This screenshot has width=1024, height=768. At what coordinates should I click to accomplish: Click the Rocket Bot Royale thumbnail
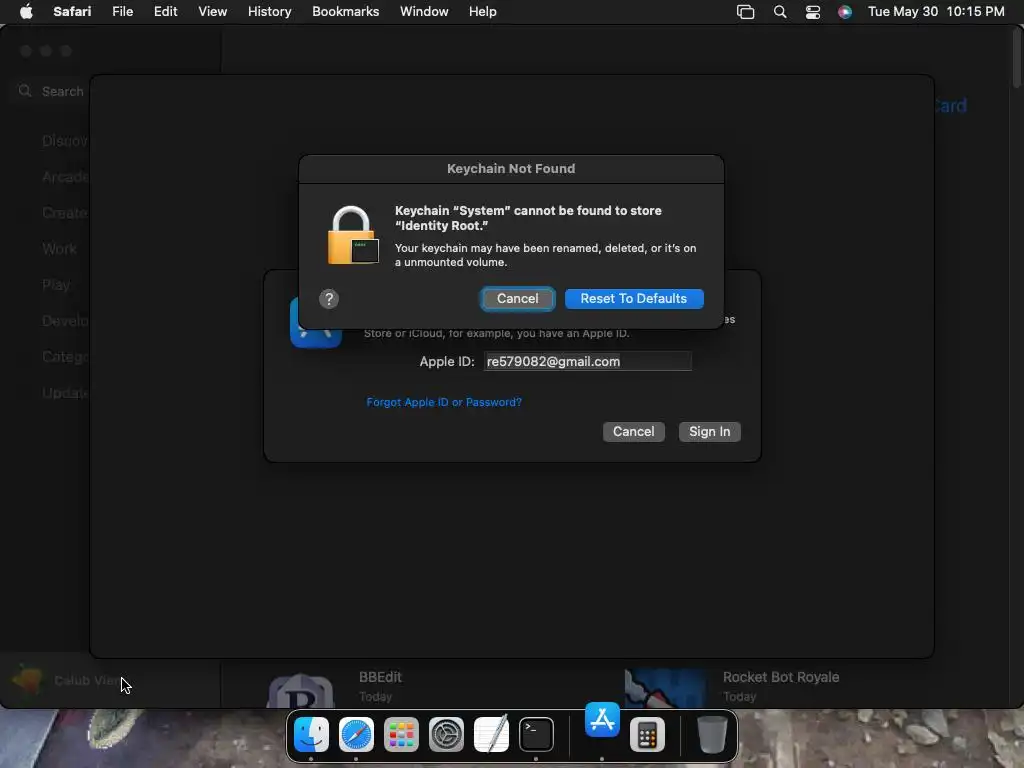(665, 688)
